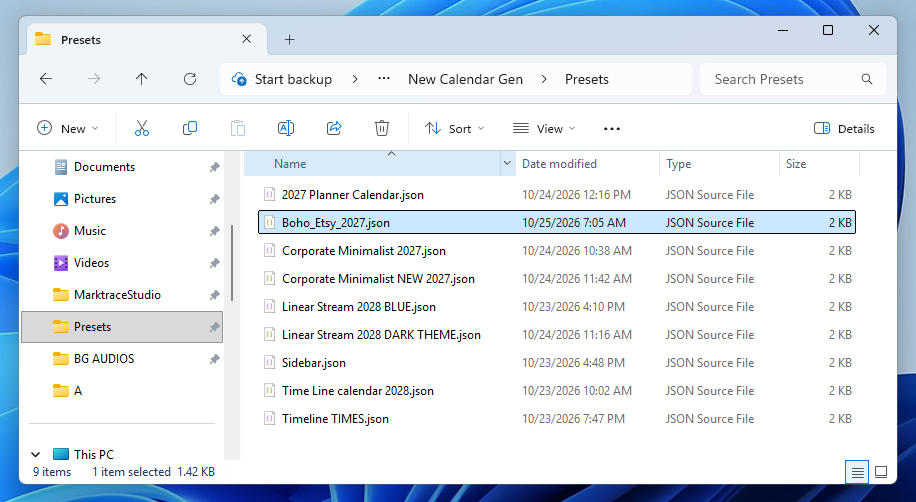
Task: Go up one folder level
Action: pyautogui.click(x=141, y=79)
